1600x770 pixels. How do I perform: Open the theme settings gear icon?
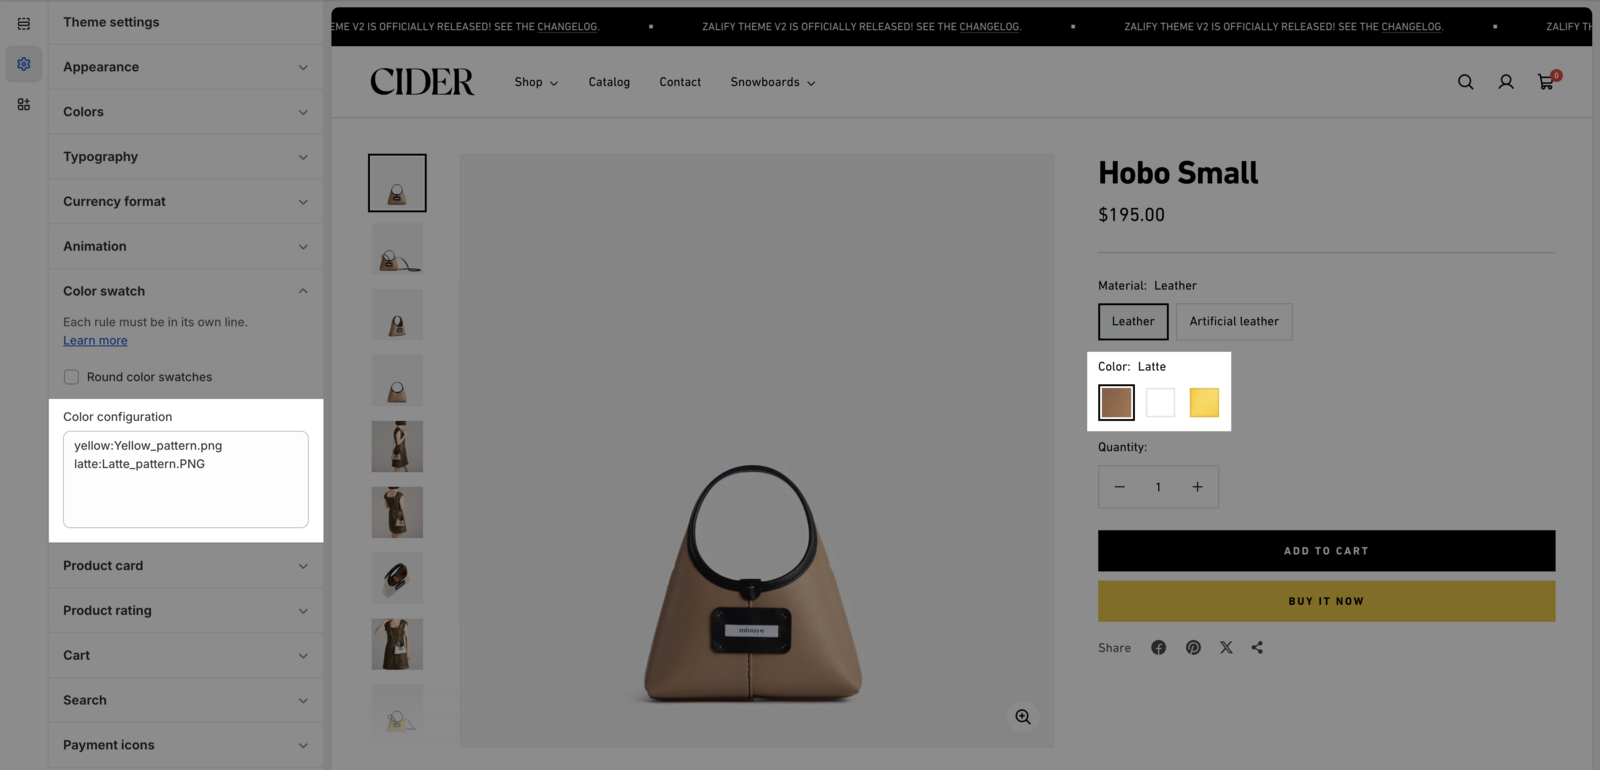24,64
